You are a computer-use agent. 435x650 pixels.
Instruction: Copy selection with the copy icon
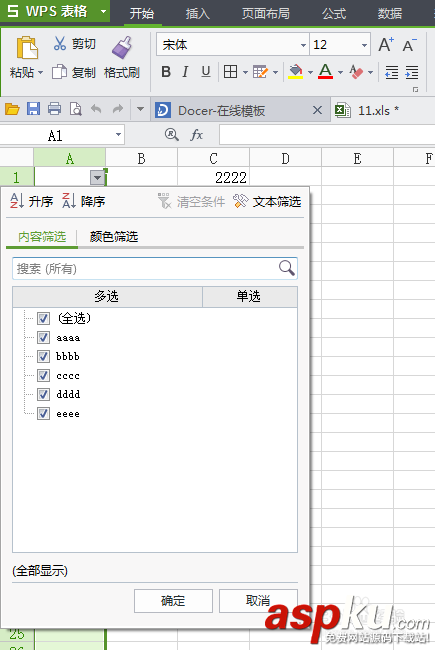[x=59, y=72]
